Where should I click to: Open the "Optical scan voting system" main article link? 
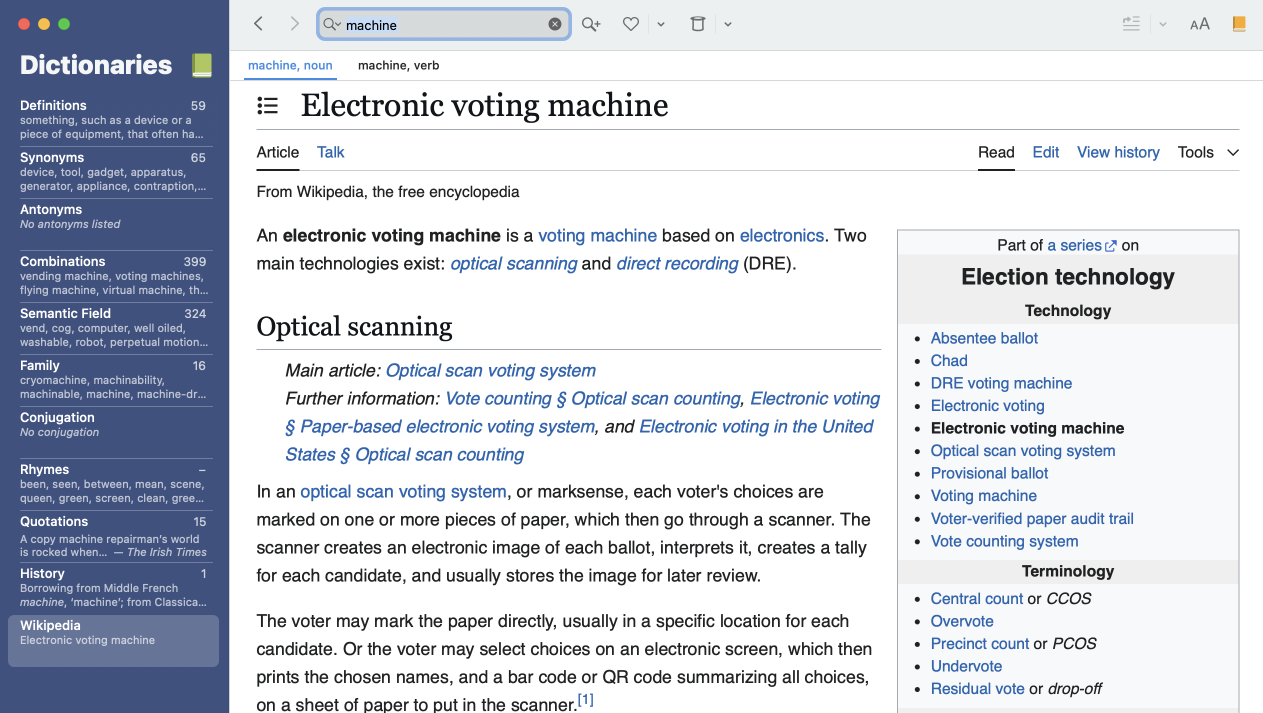tap(490, 370)
